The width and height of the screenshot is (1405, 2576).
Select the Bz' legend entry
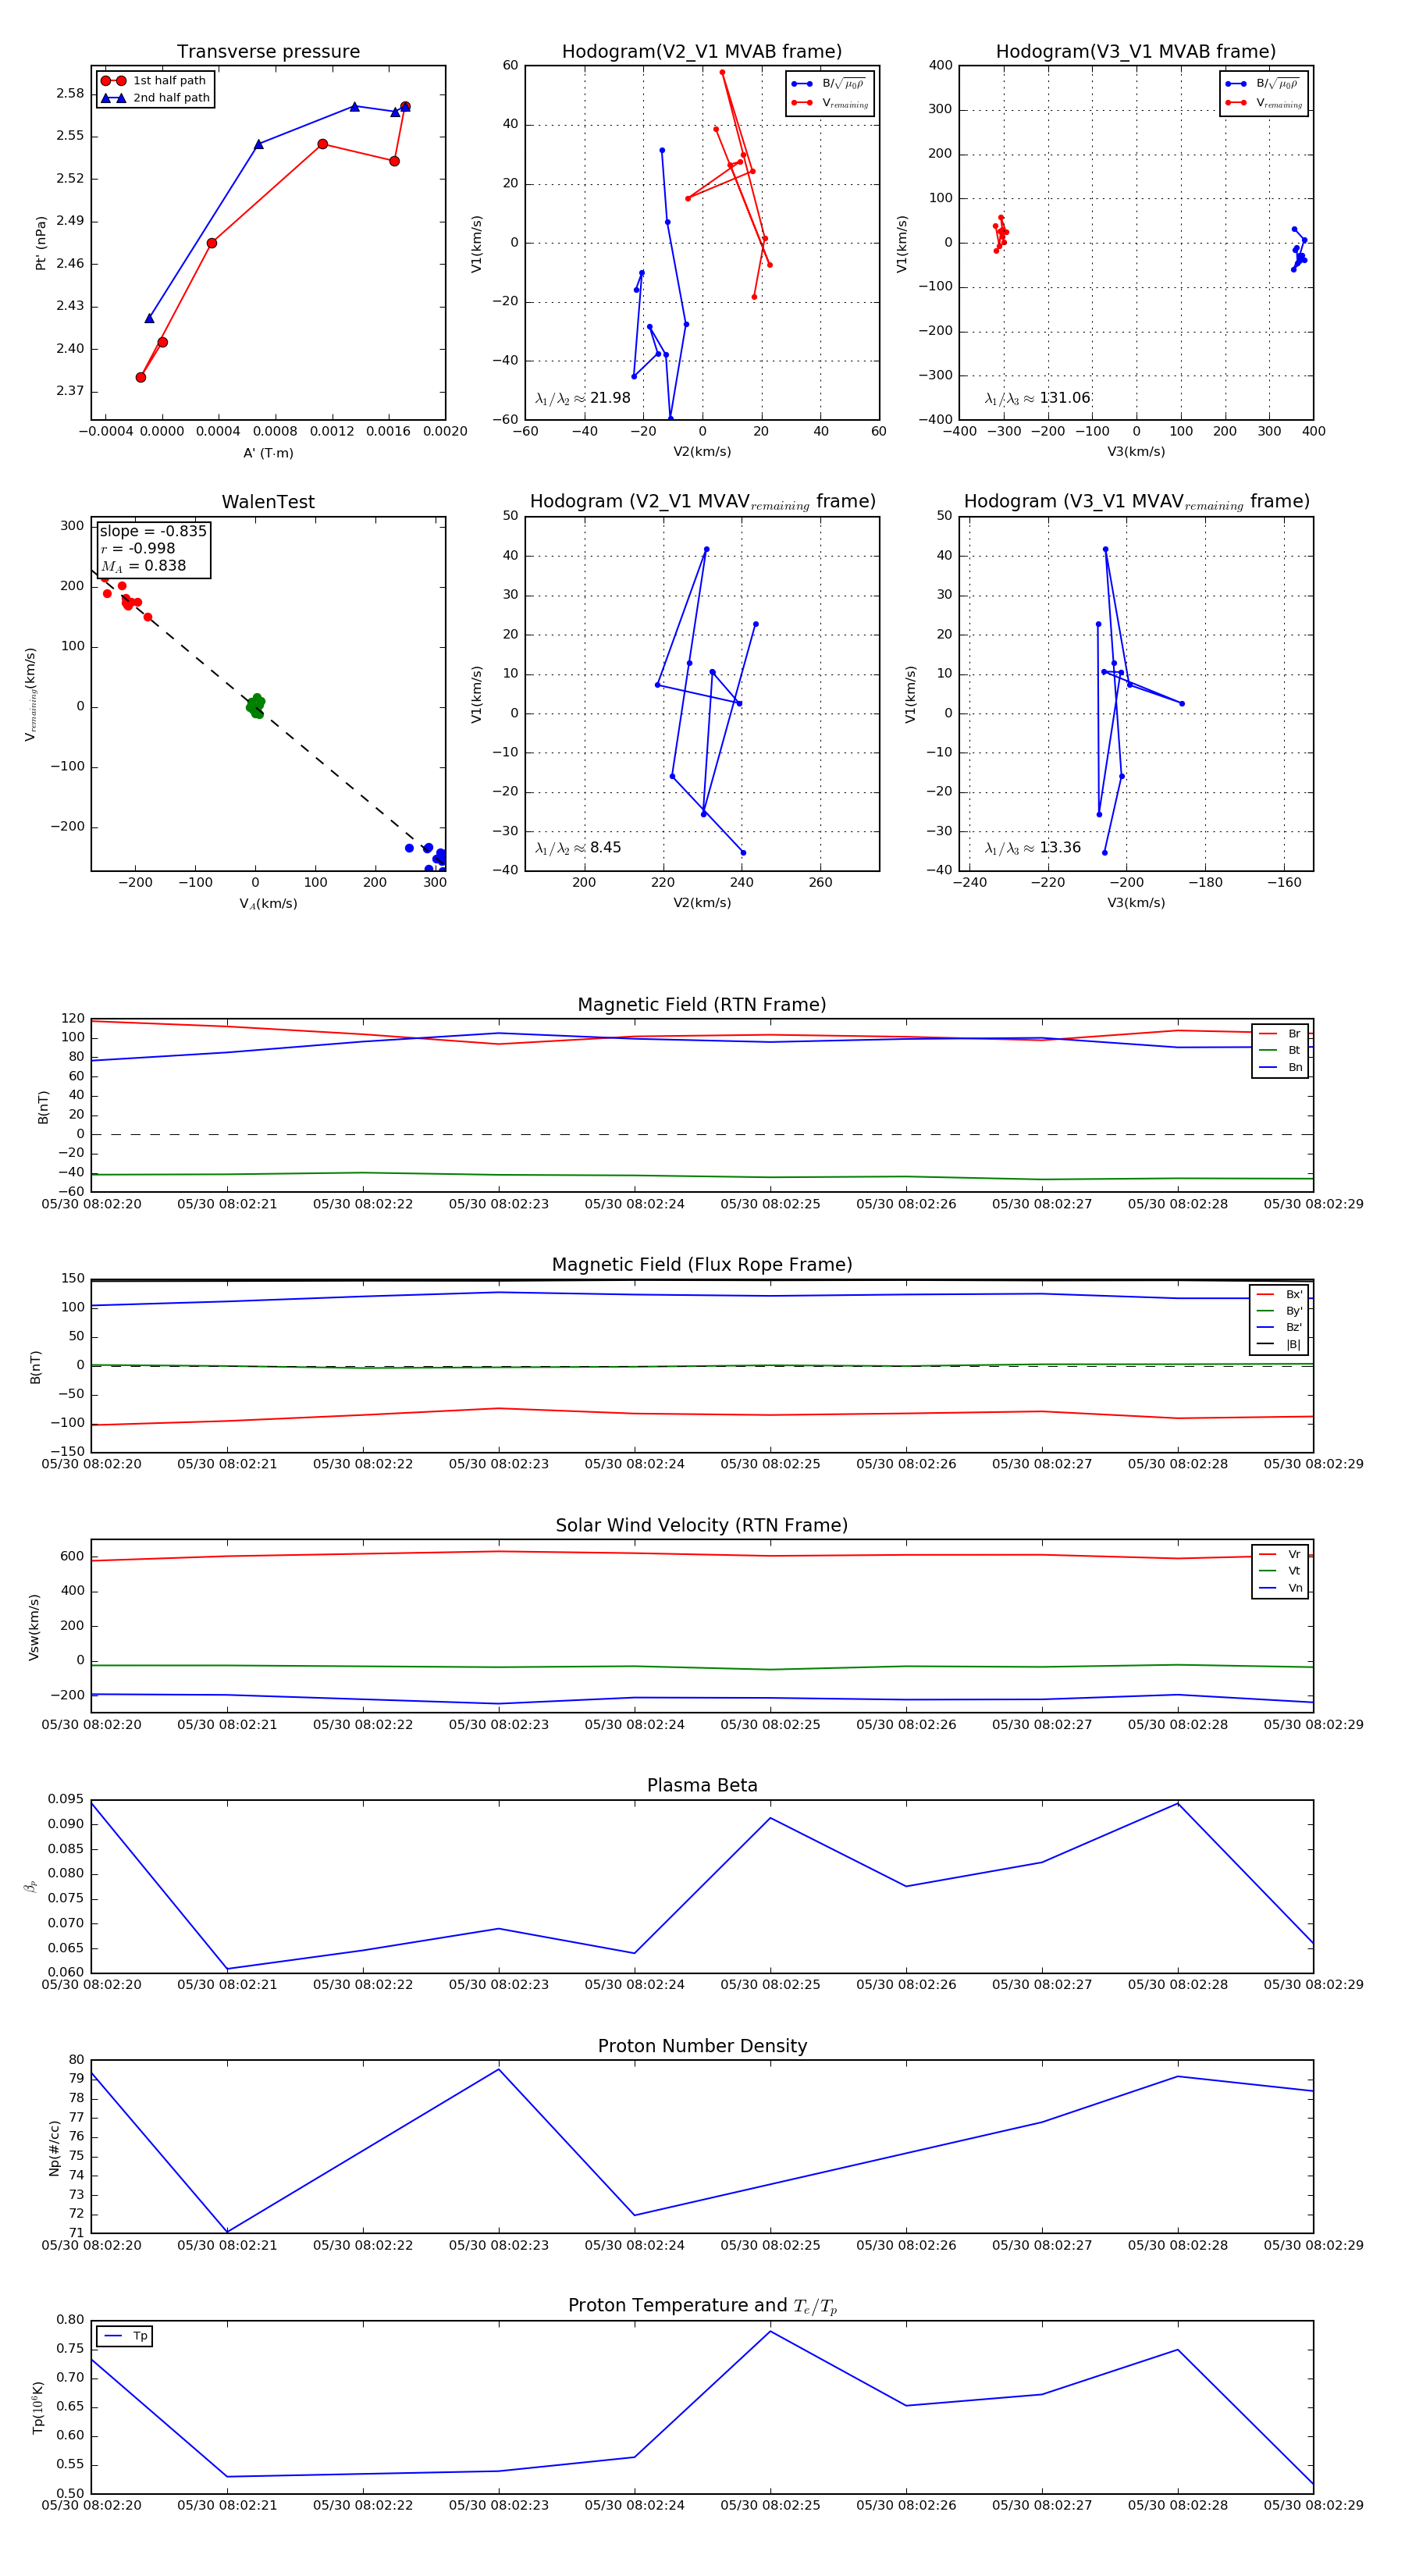click(x=1279, y=1328)
